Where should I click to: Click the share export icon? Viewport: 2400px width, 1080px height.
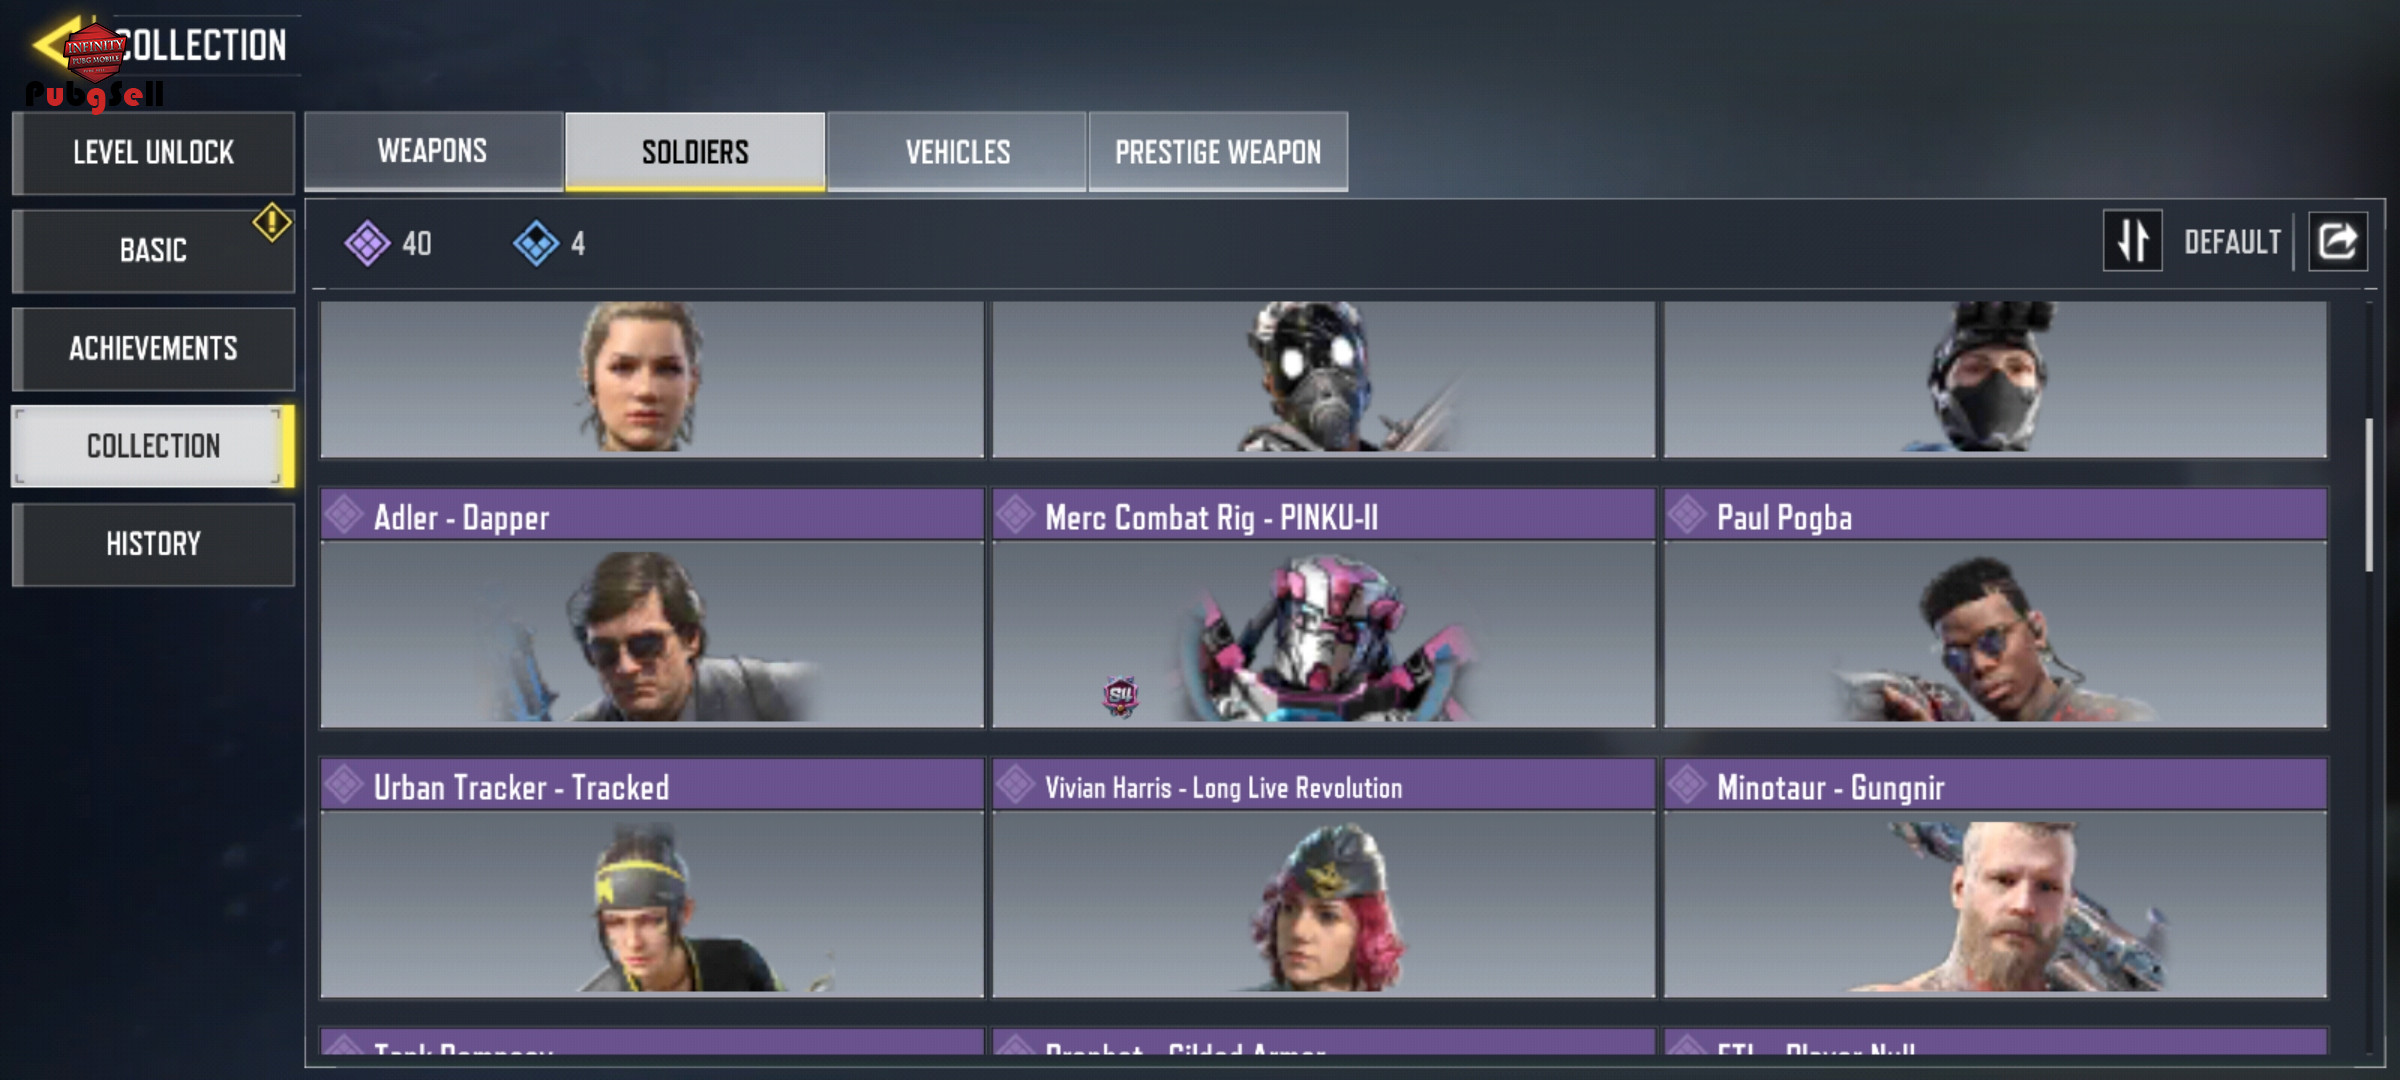click(2337, 241)
